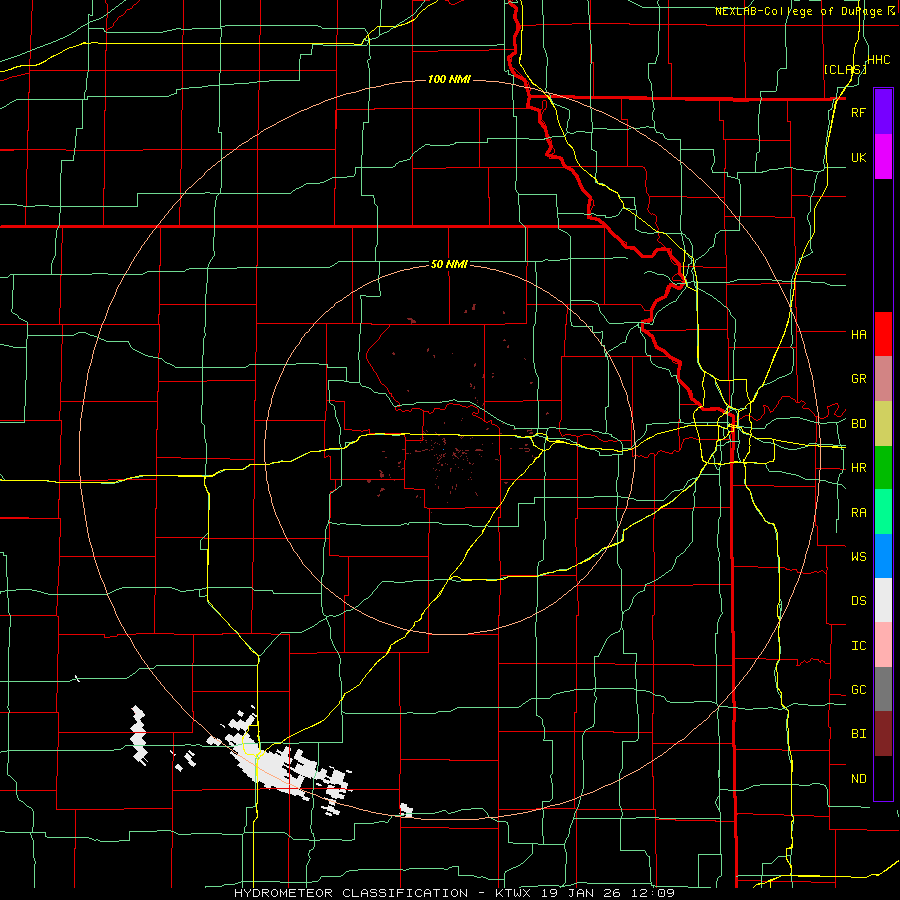Click the RF purple legend swatch
Screen dimensions: 900x900
click(x=883, y=112)
